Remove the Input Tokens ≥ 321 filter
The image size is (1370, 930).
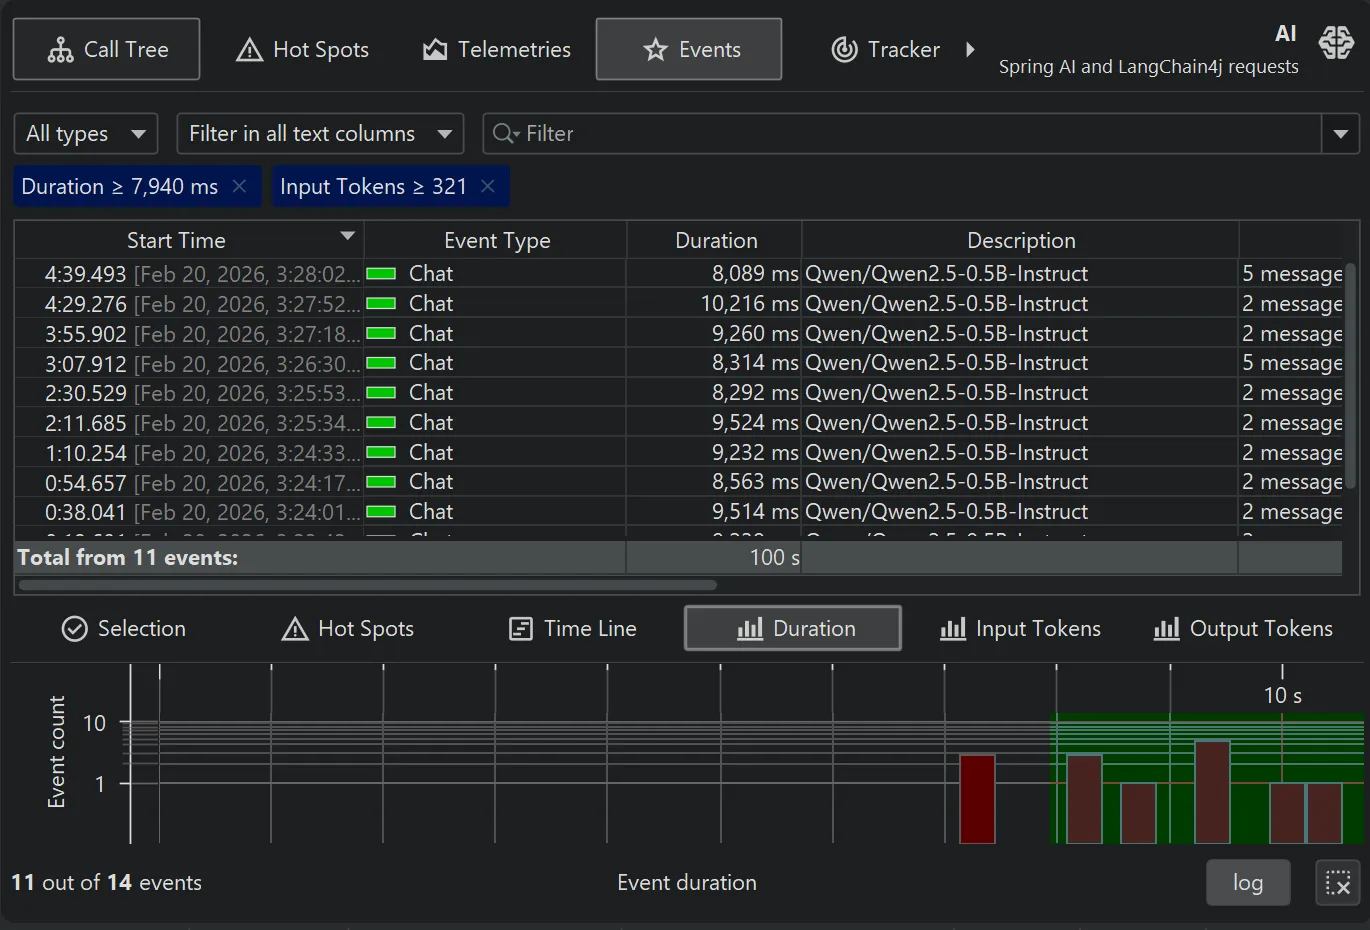[x=487, y=186]
